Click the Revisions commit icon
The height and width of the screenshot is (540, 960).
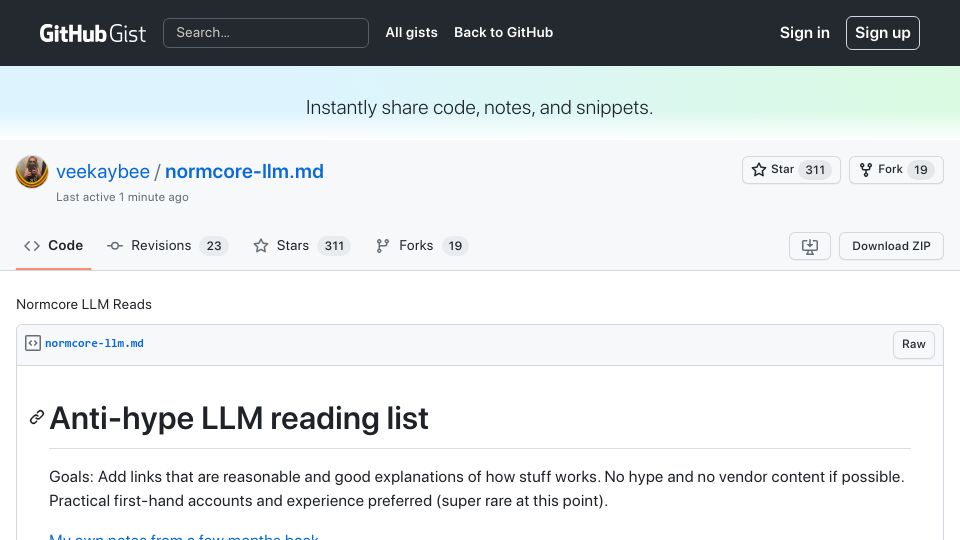tap(114, 246)
